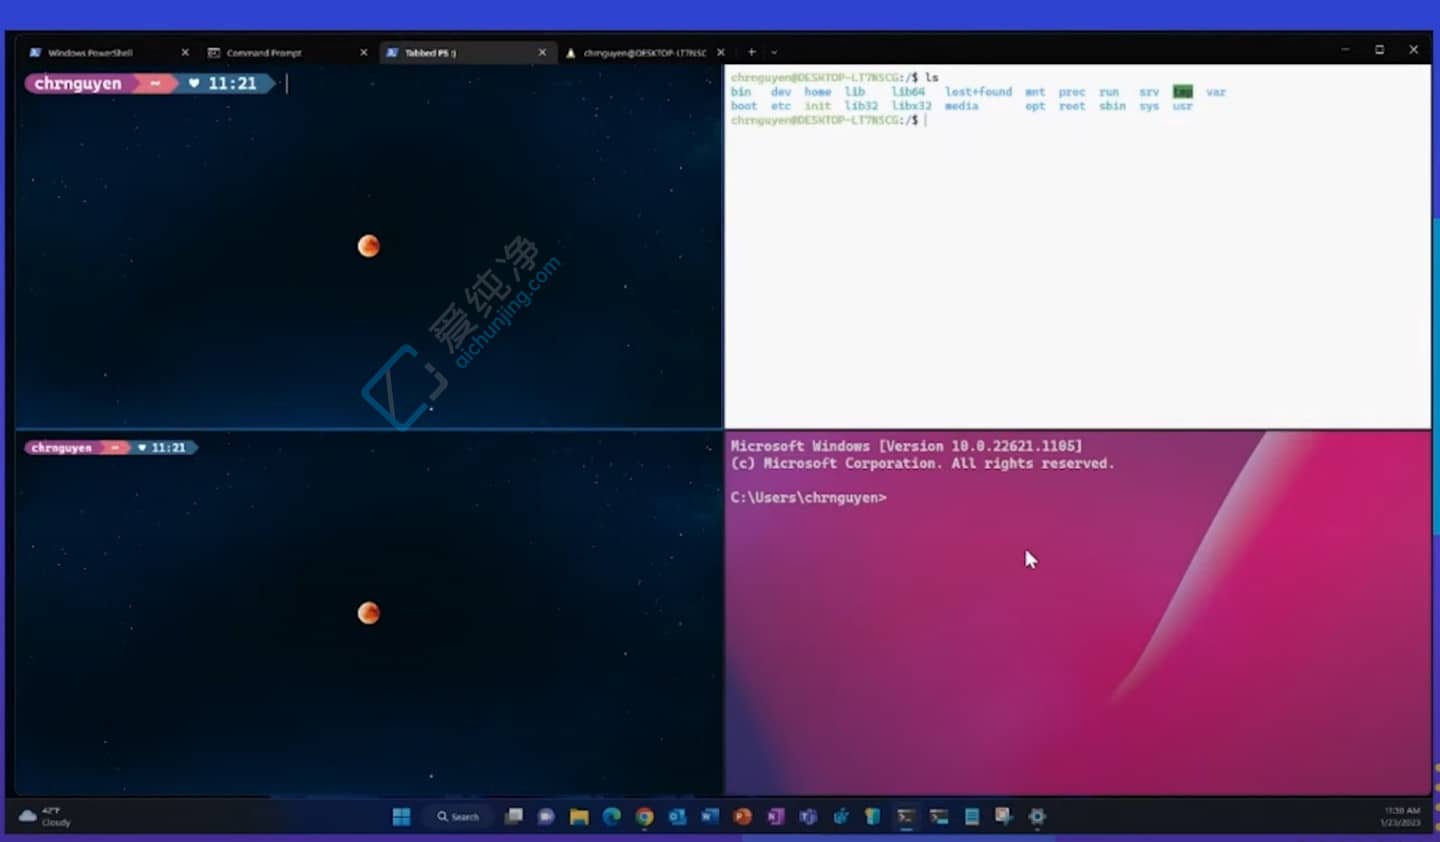Click 'home' in the Linux listing

(817, 92)
